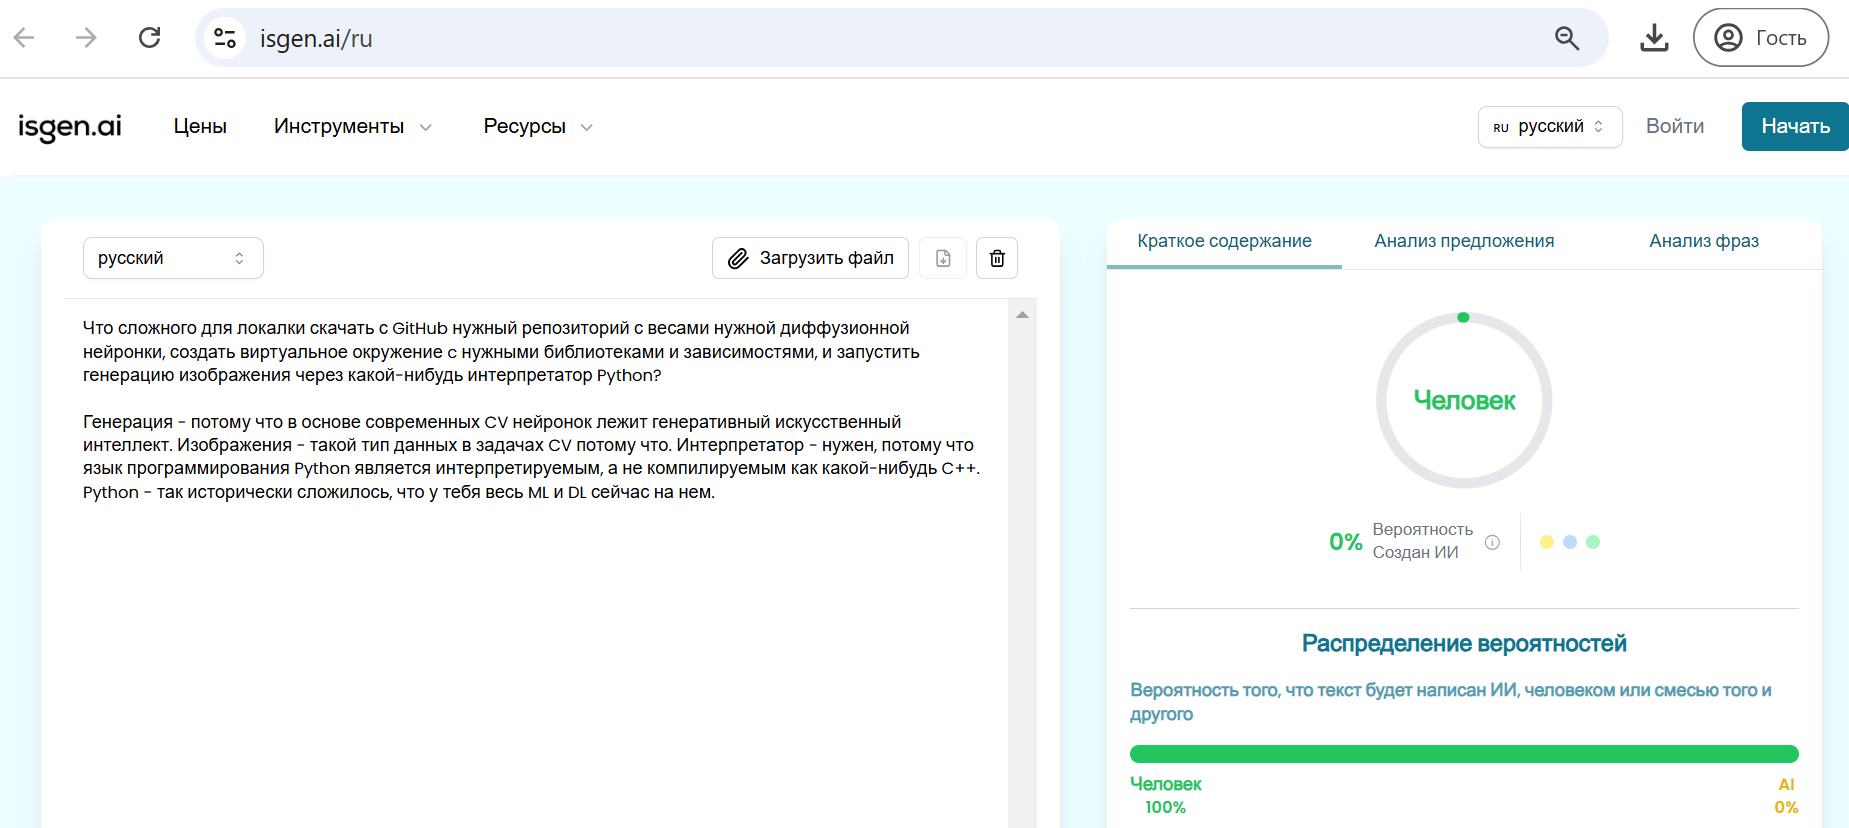Open the isgen.ai logo home link
Image resolution: width=1849 pixels, height=828 pixels.
pyautogui.click(x=70, y=127)
